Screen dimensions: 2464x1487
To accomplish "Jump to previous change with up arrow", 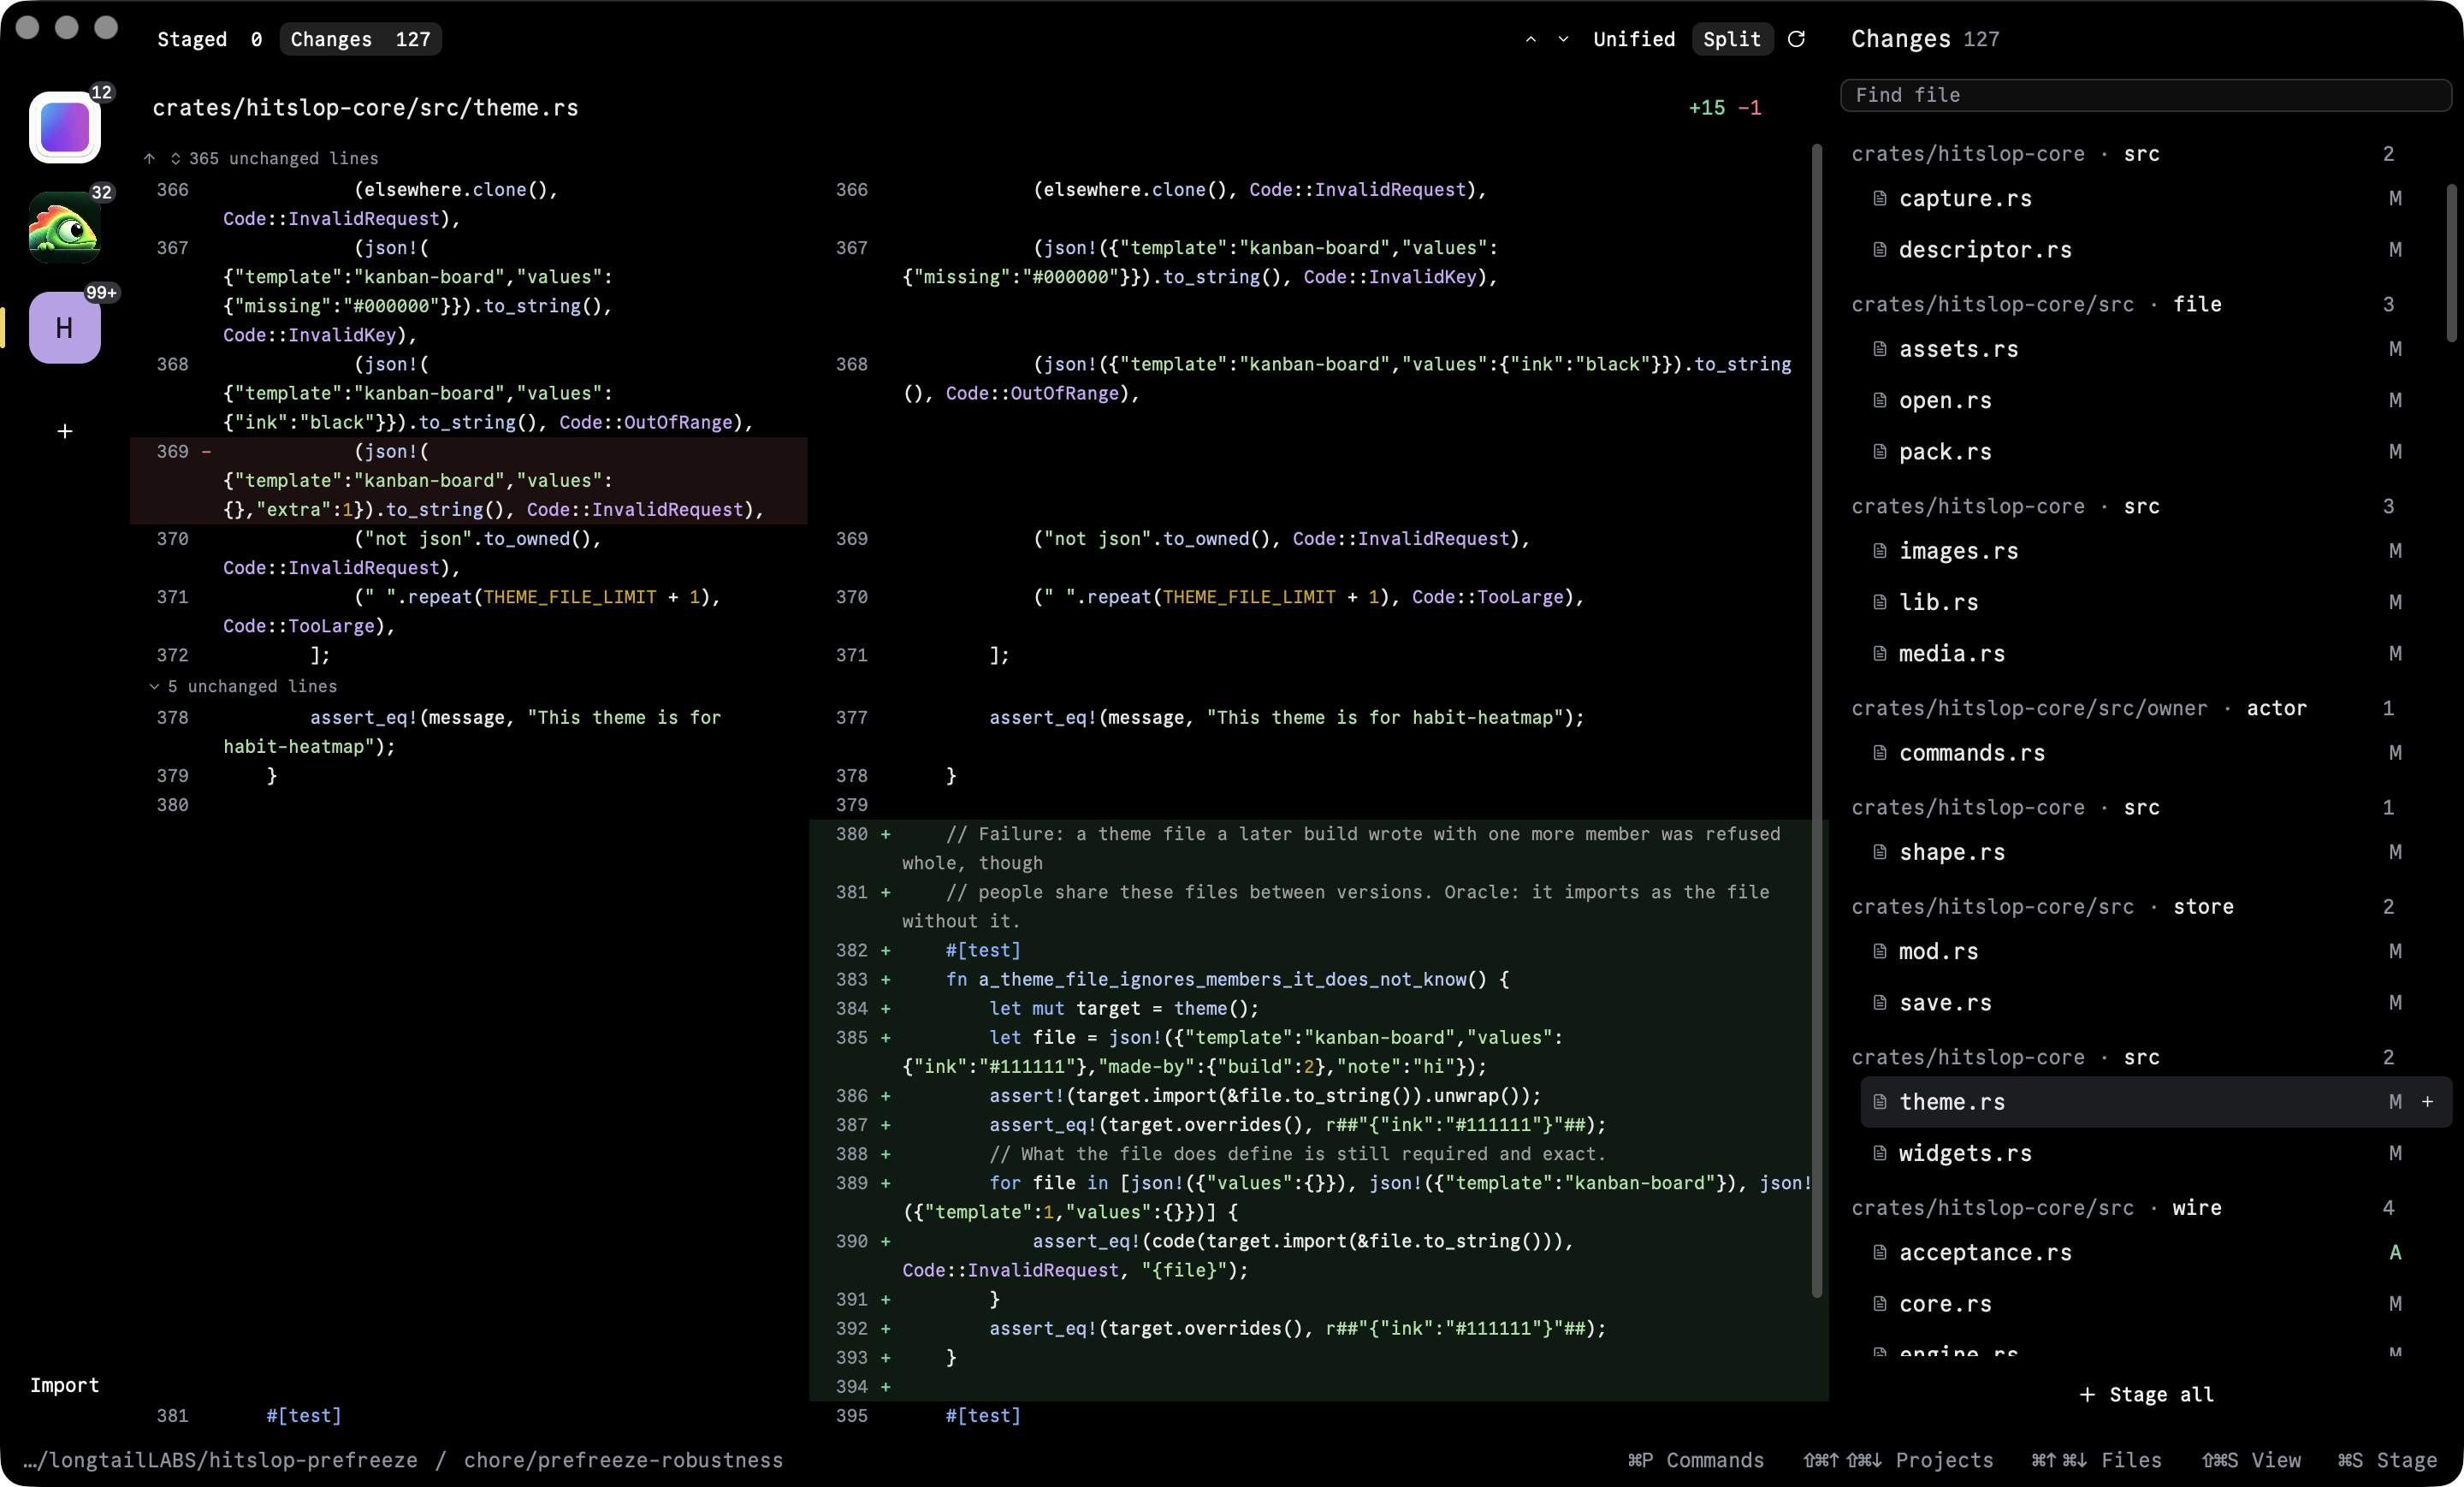I will coord(1530,39).
